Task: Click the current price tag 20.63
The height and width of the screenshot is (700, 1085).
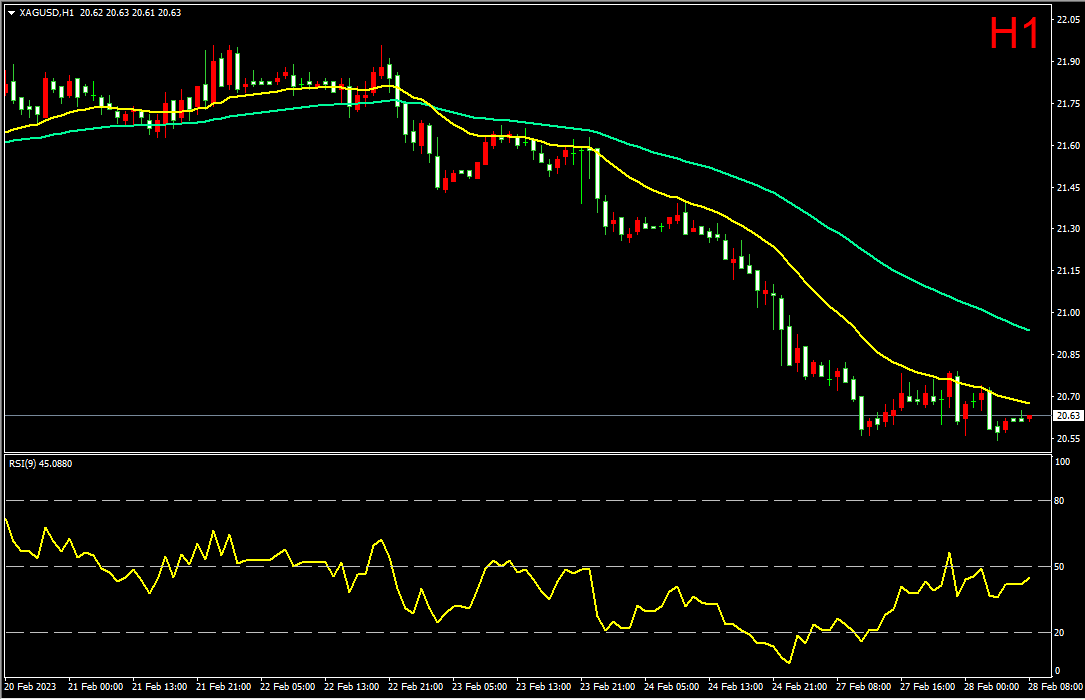Action: (x=1068, y=416)
